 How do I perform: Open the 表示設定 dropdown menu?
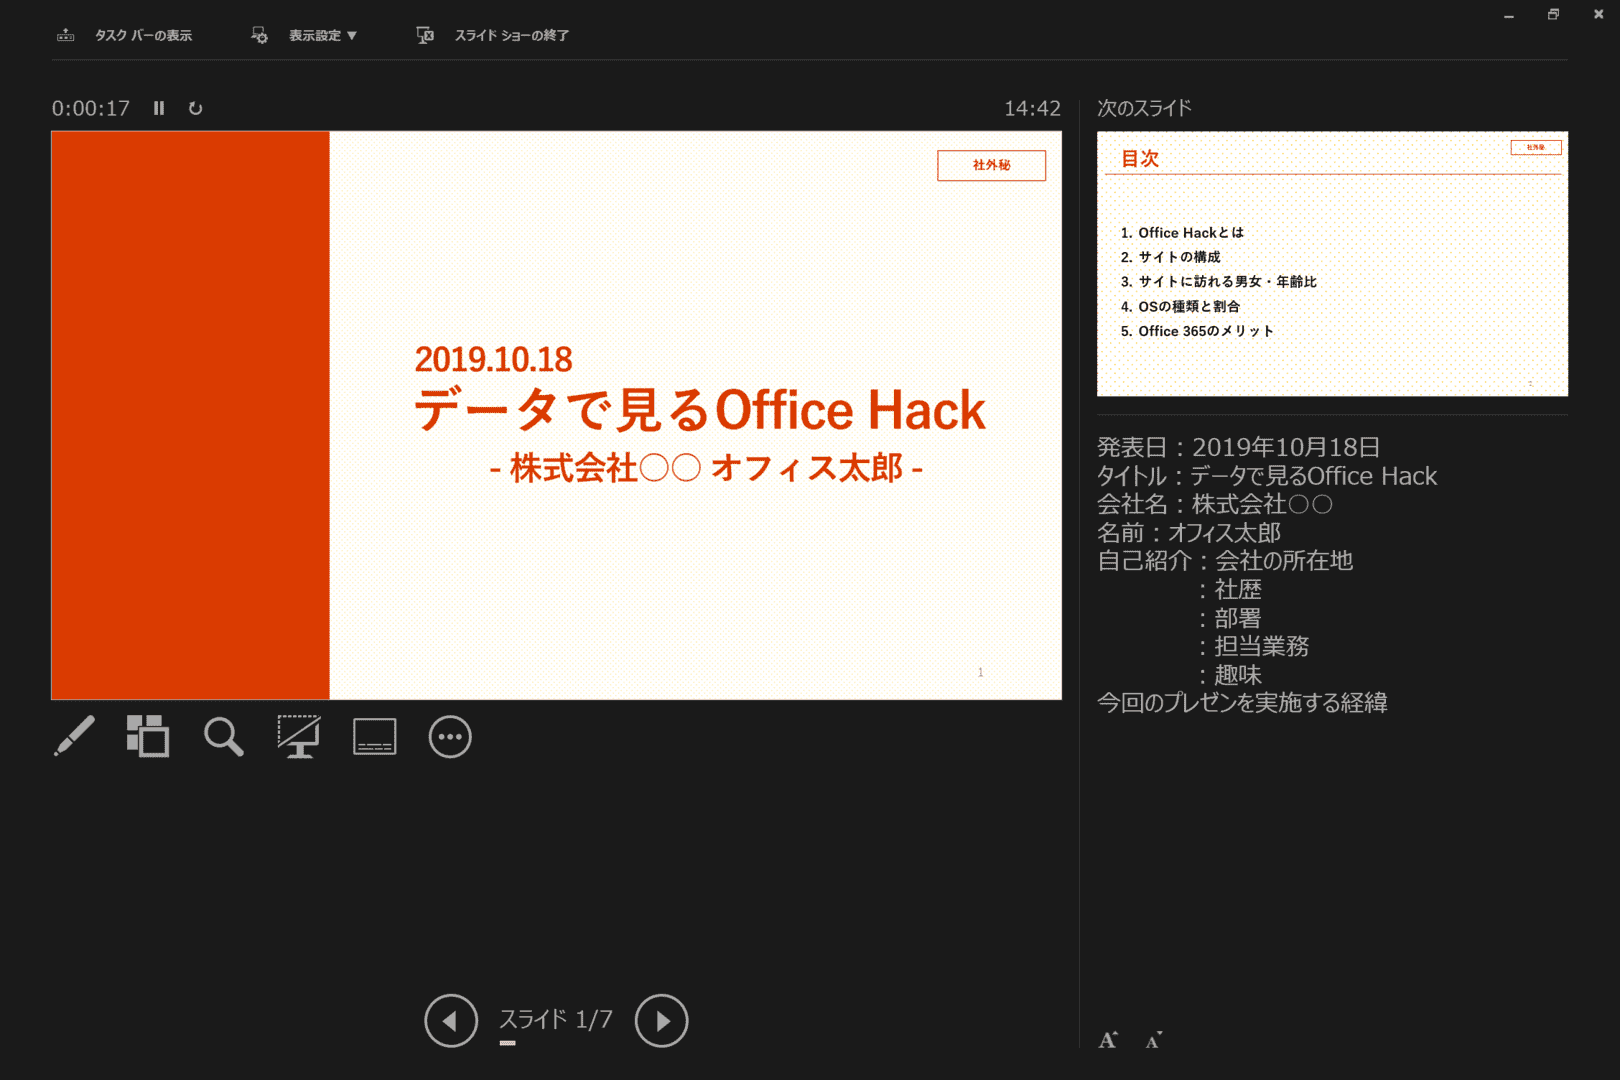click(x=323, y=35)
